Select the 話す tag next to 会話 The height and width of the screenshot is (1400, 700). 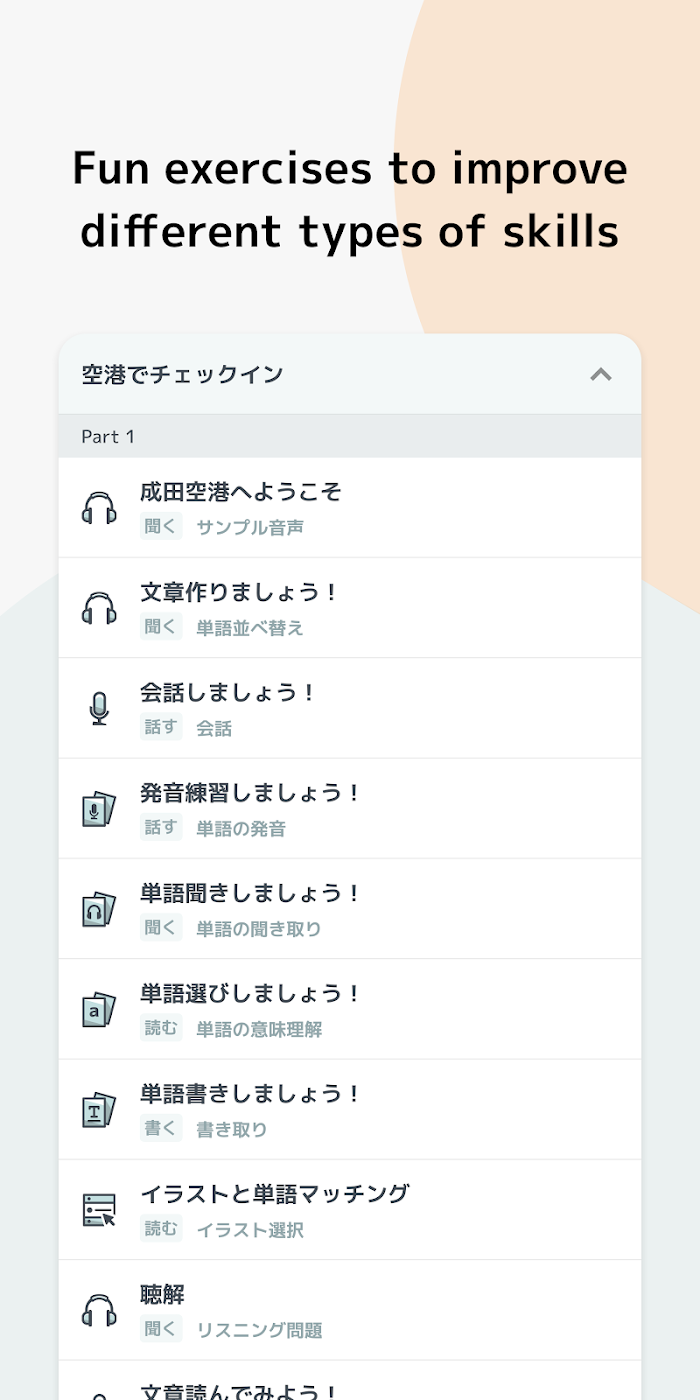[161, 727]
